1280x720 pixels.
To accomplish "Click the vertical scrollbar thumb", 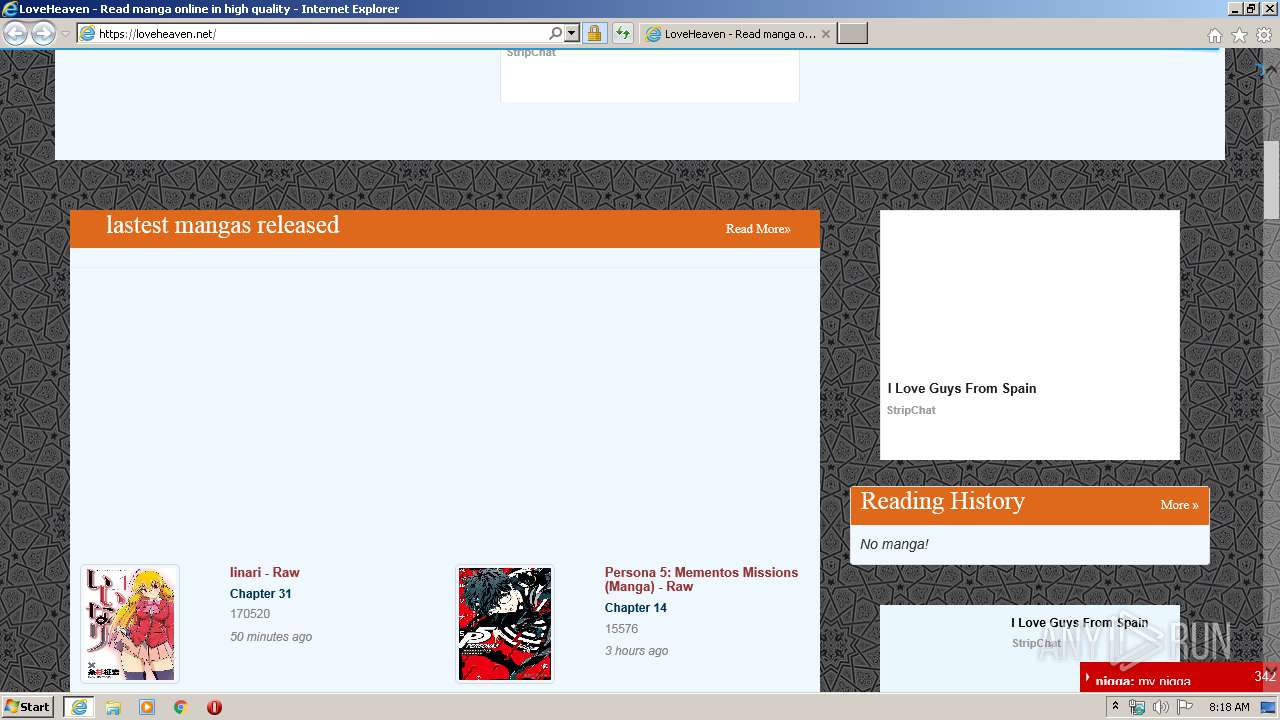I will [x=1271, y=180].
